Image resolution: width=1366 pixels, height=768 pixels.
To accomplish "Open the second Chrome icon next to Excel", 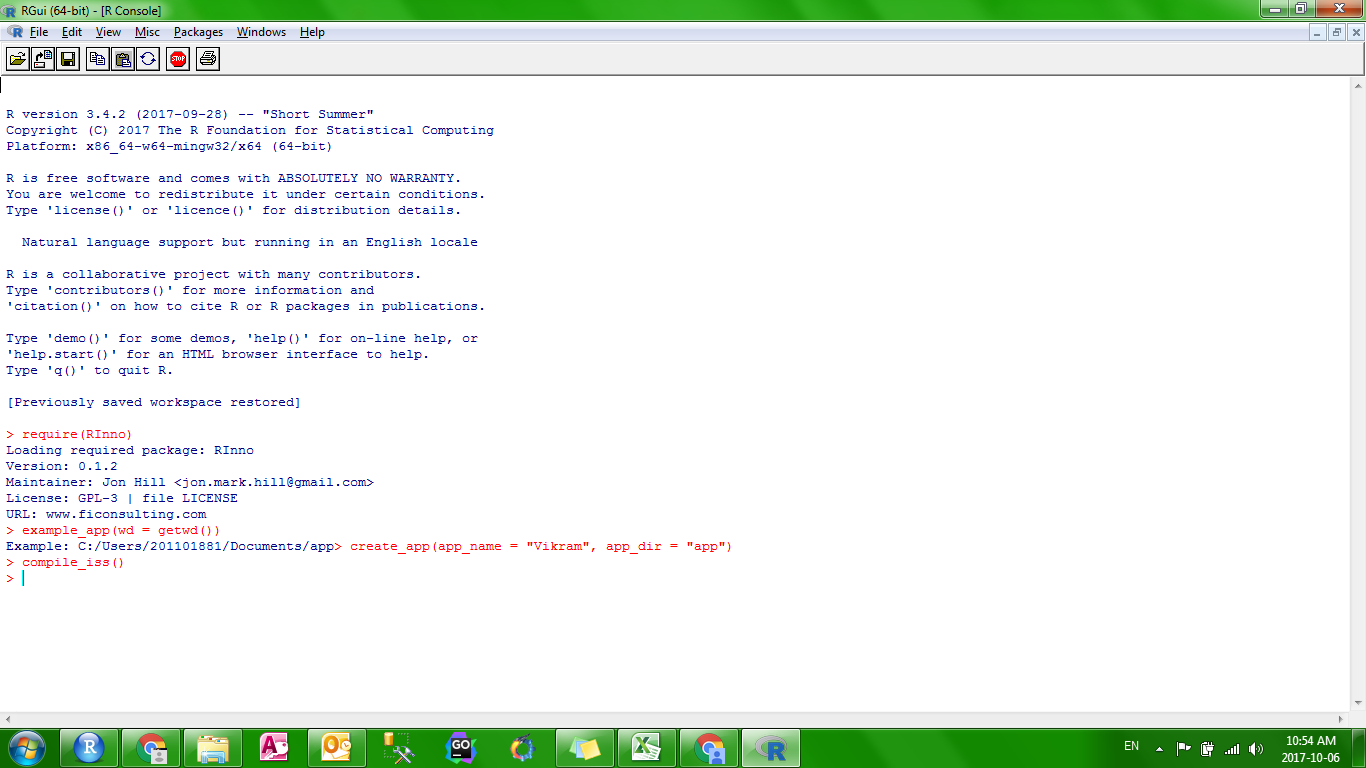I will pos(709,748).
